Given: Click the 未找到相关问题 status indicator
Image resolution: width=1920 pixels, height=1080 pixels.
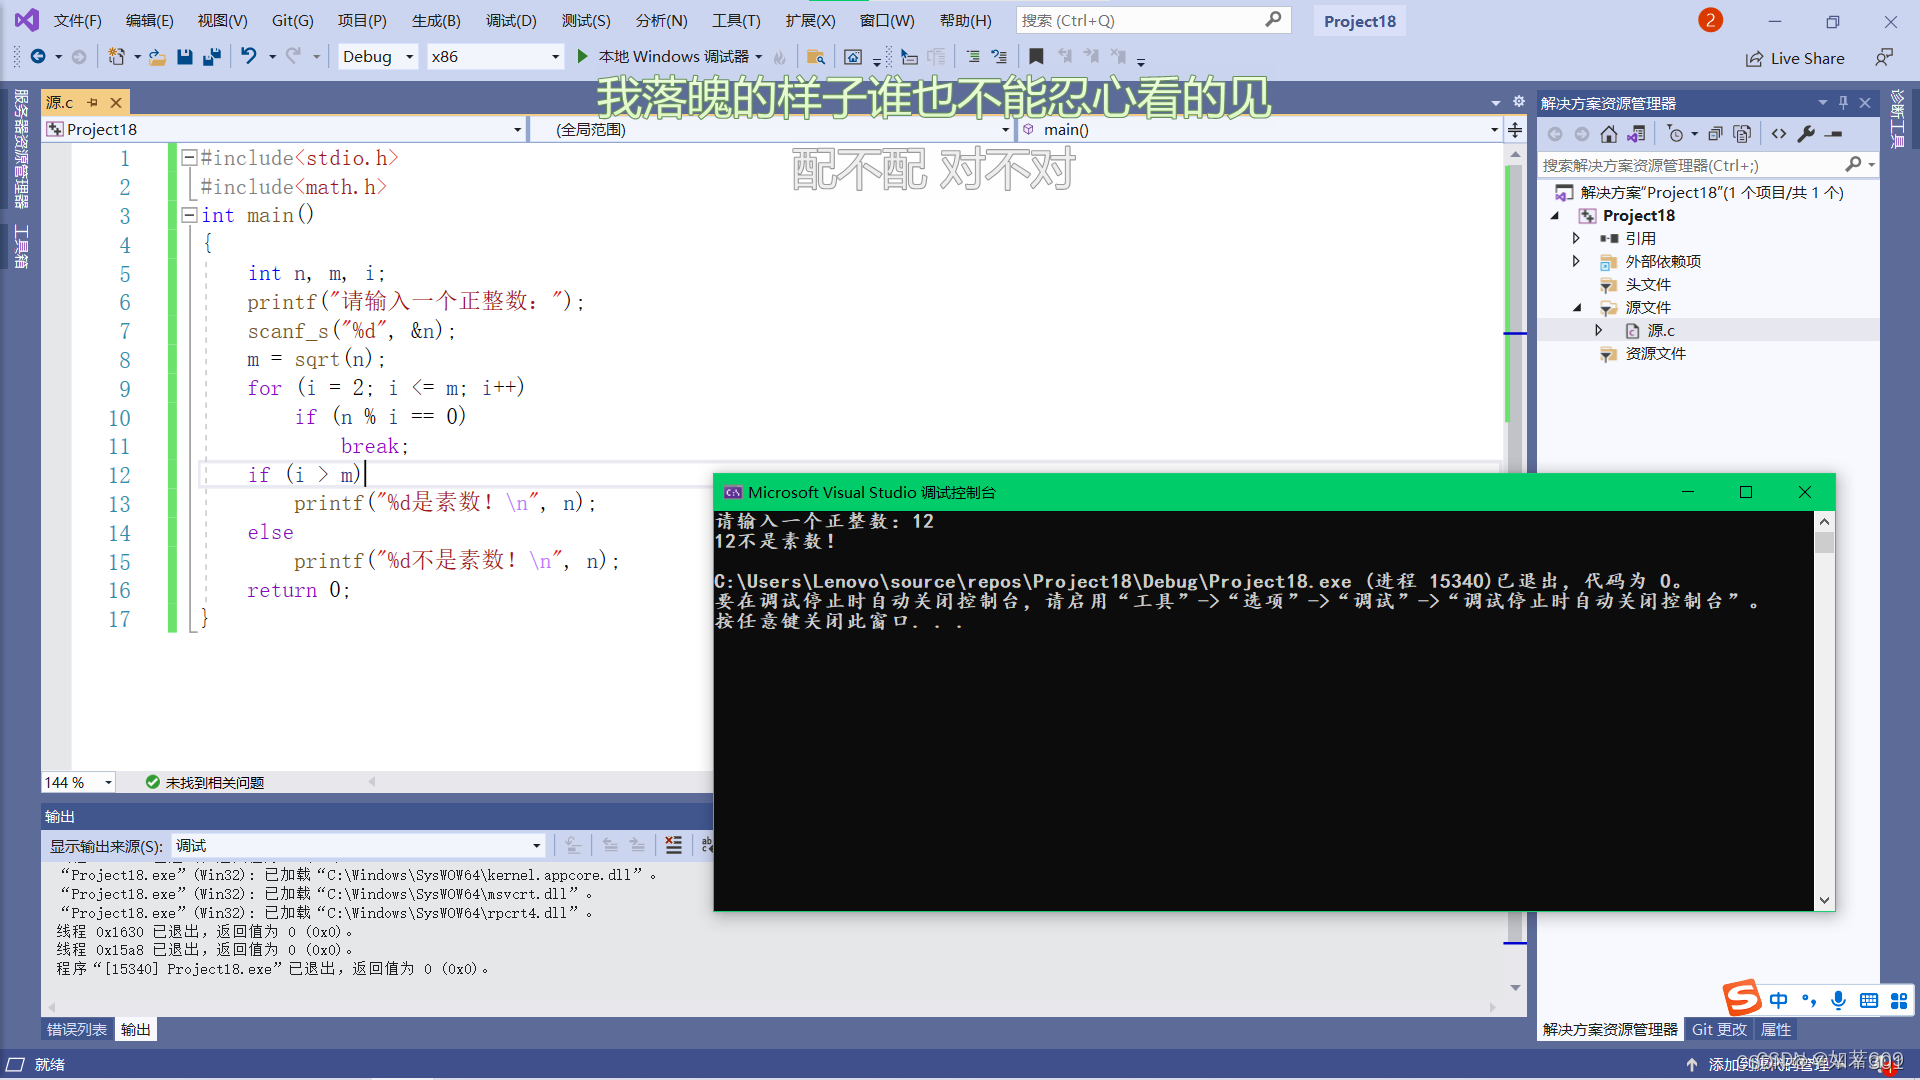Looking at the screenshot, I should pyautogui.click(x=205, y=782).
